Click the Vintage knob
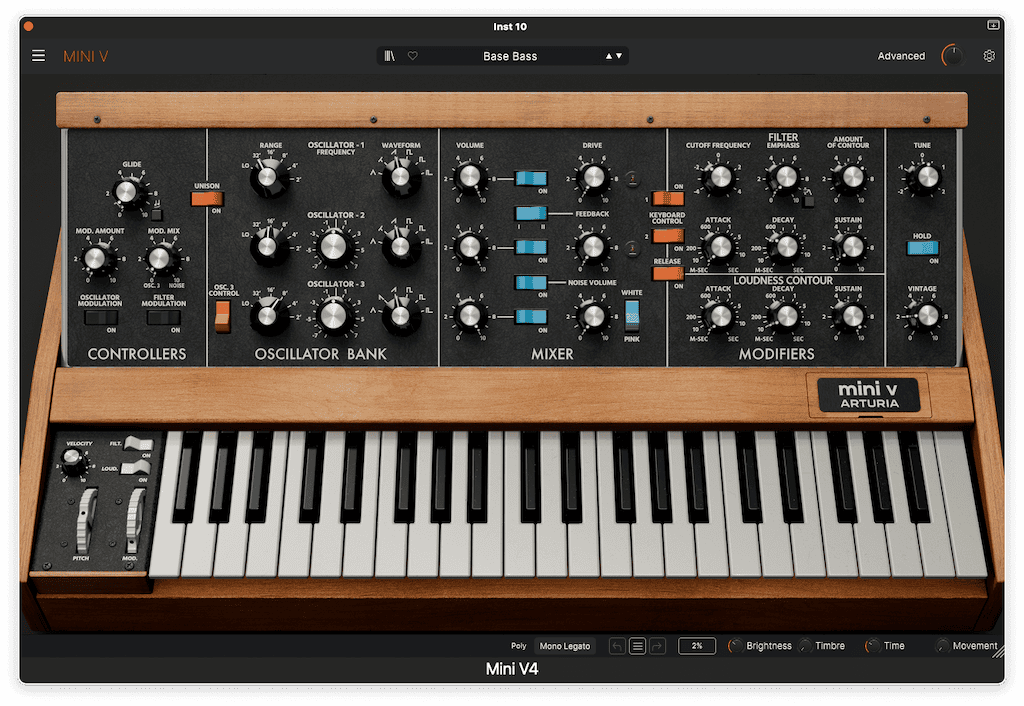Image resolution: width=1024 pixels, height=706 pixels. [927, 316]
